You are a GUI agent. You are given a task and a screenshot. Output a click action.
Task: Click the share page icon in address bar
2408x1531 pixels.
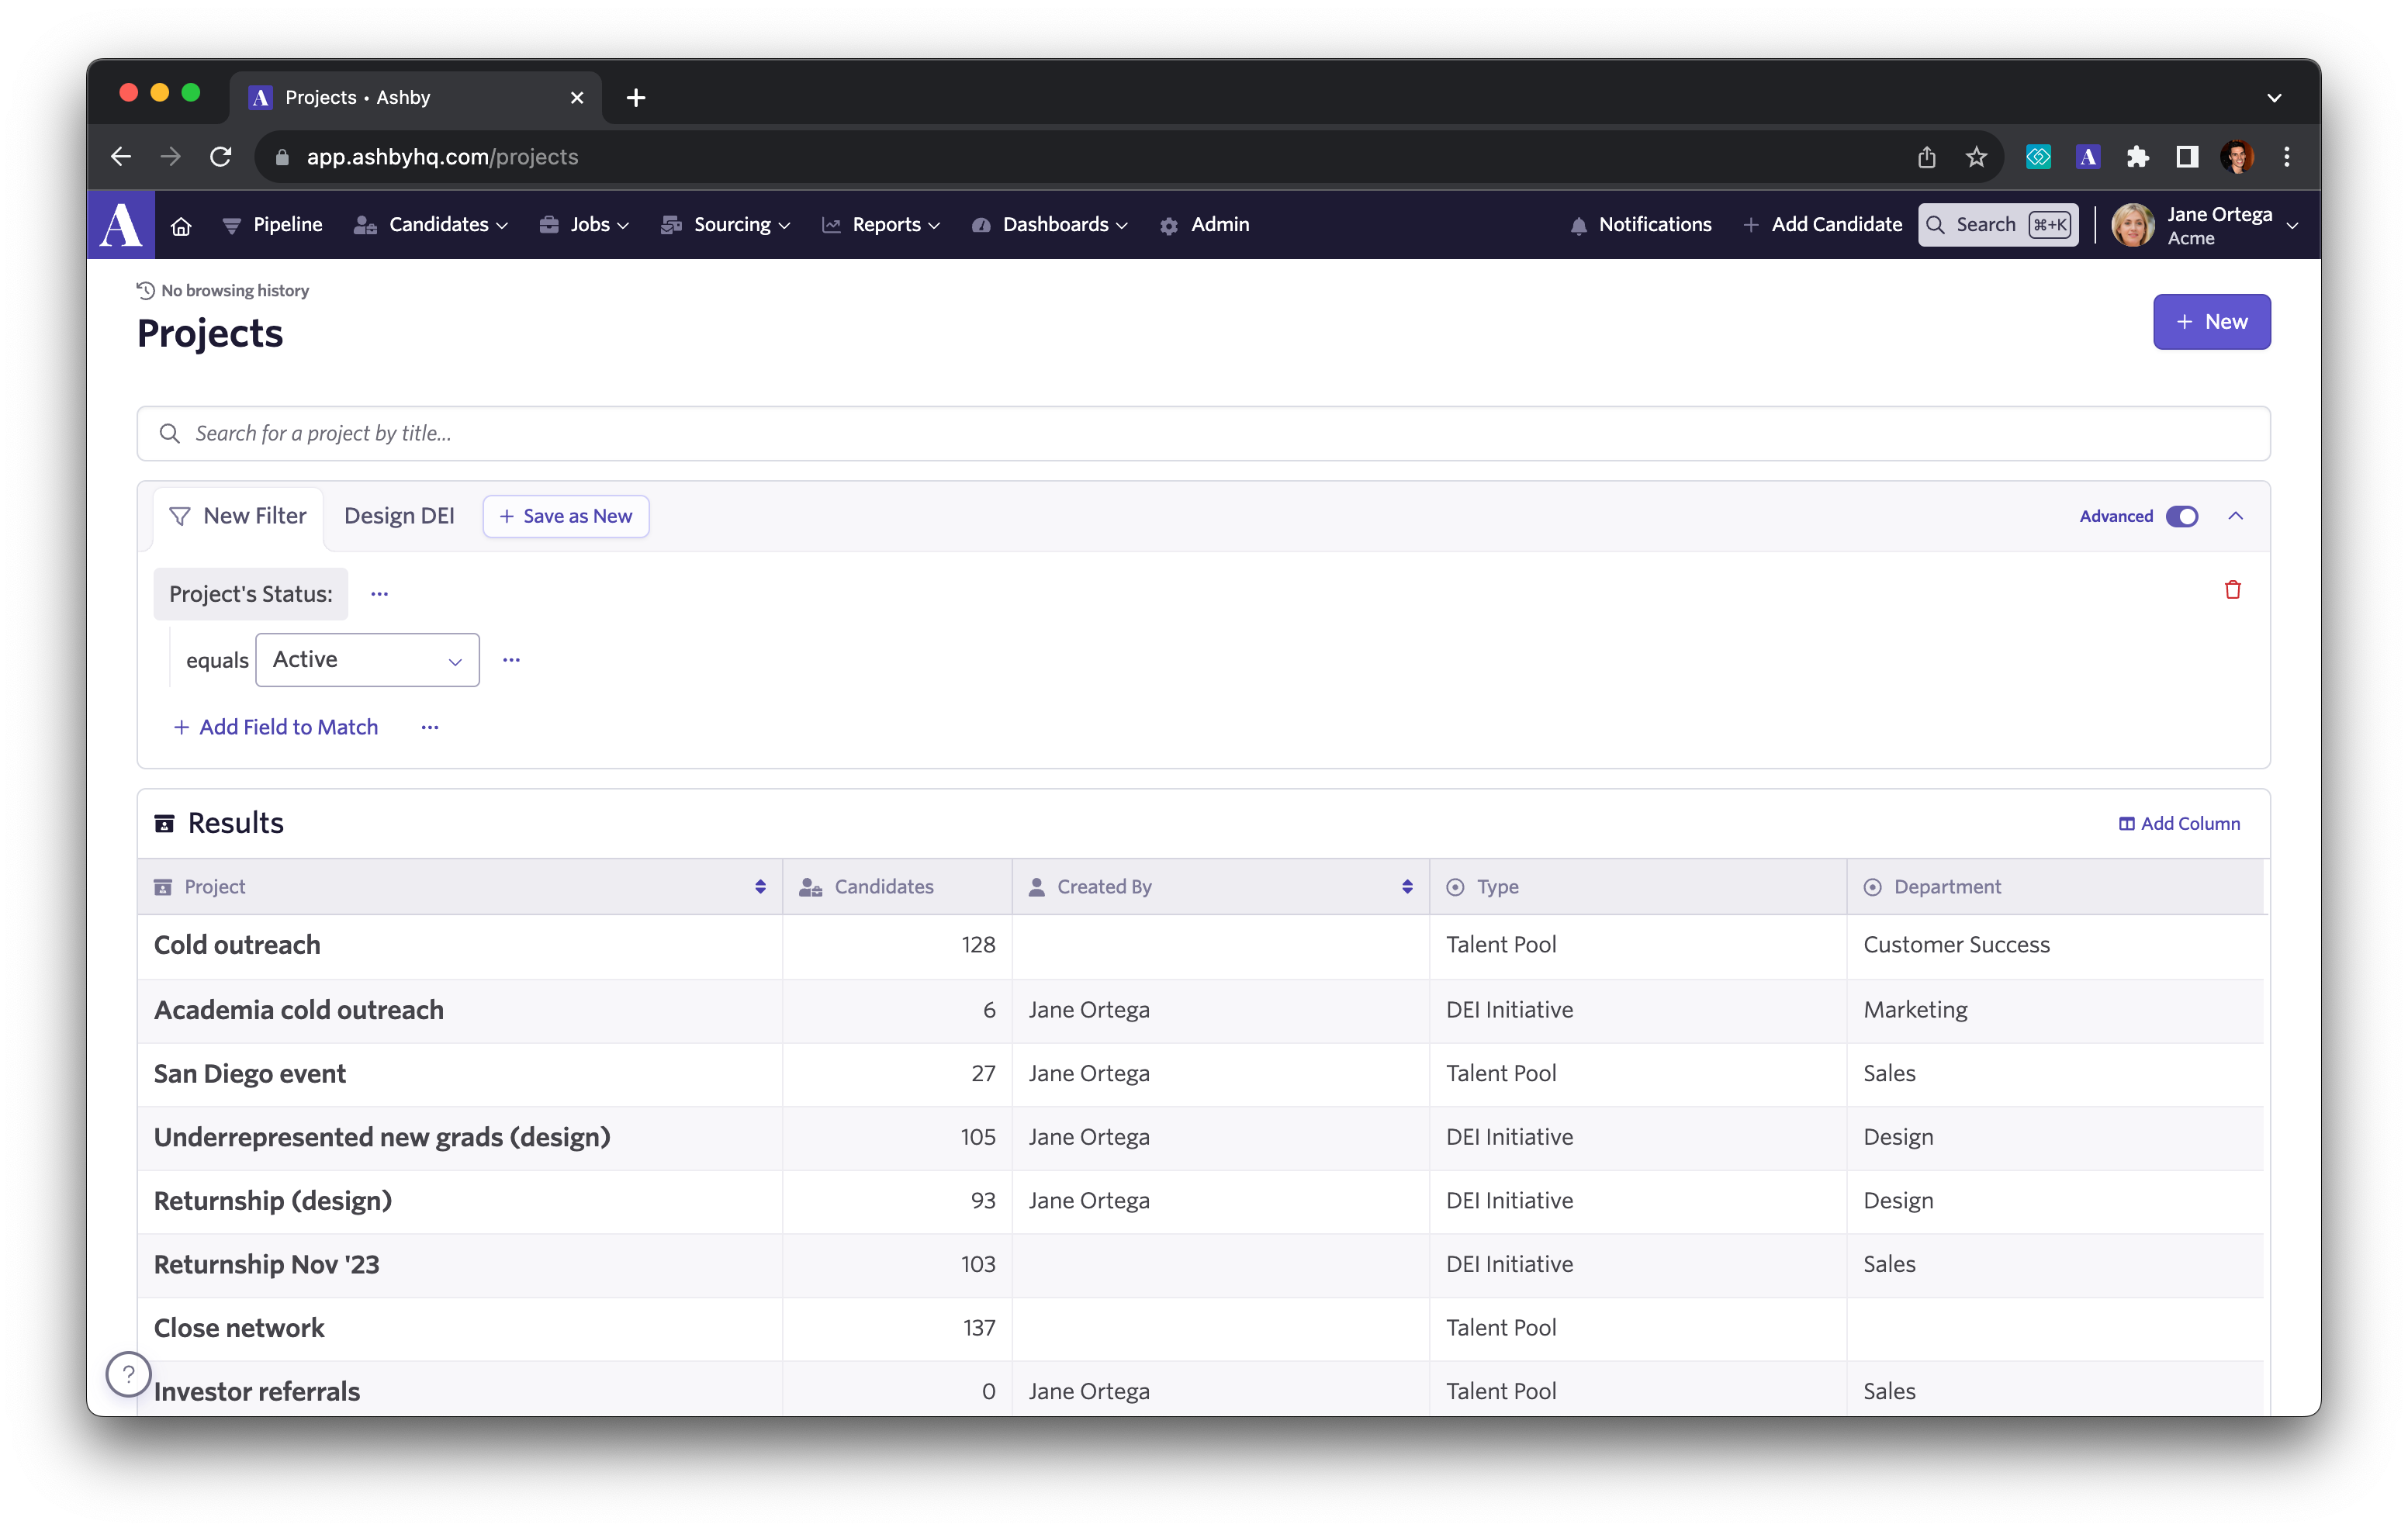tap(1926, 157)
